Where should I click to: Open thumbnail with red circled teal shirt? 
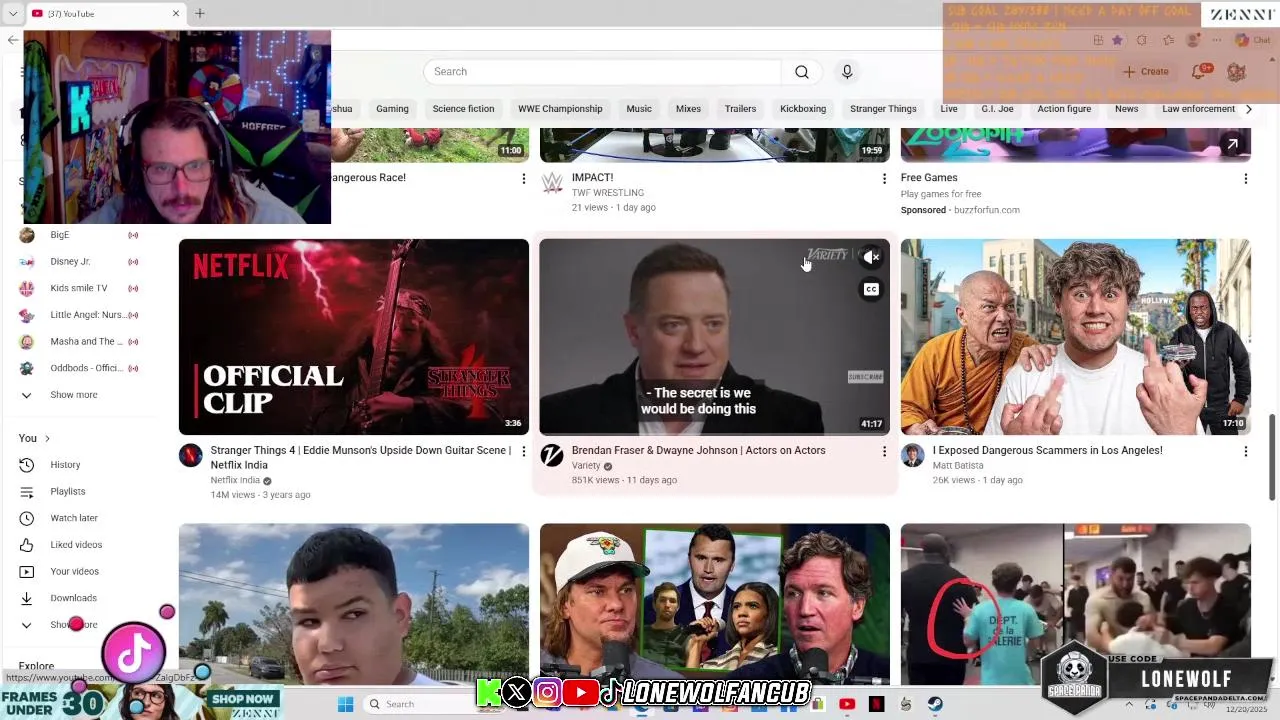pyautogui.click(x=1075, y=604)
